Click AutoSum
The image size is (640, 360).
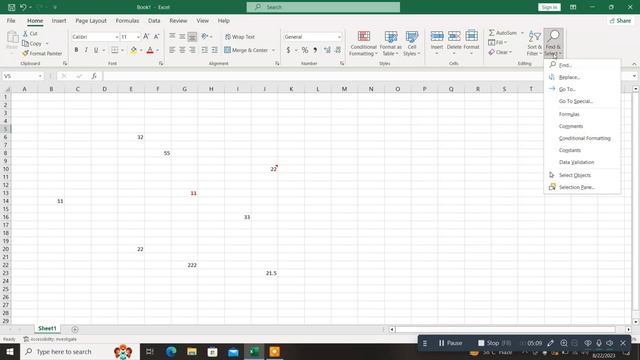point(502,33)
